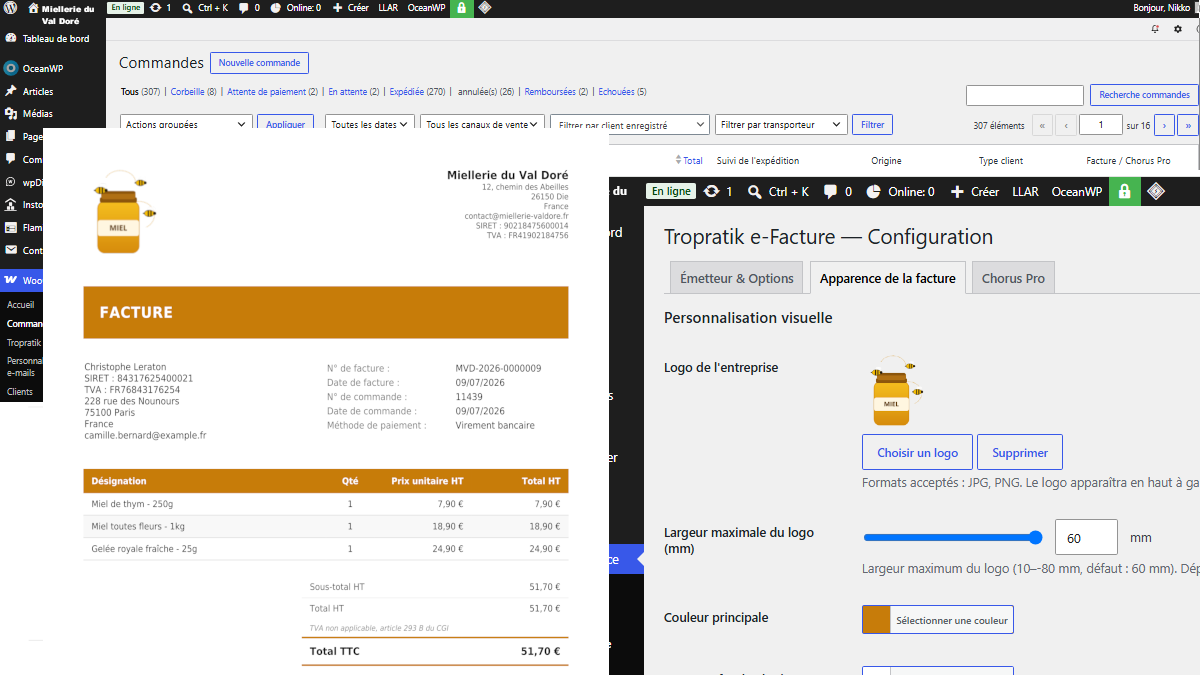
Task: Open the notification bell in Commandes window
Action: click(1155, 29)
